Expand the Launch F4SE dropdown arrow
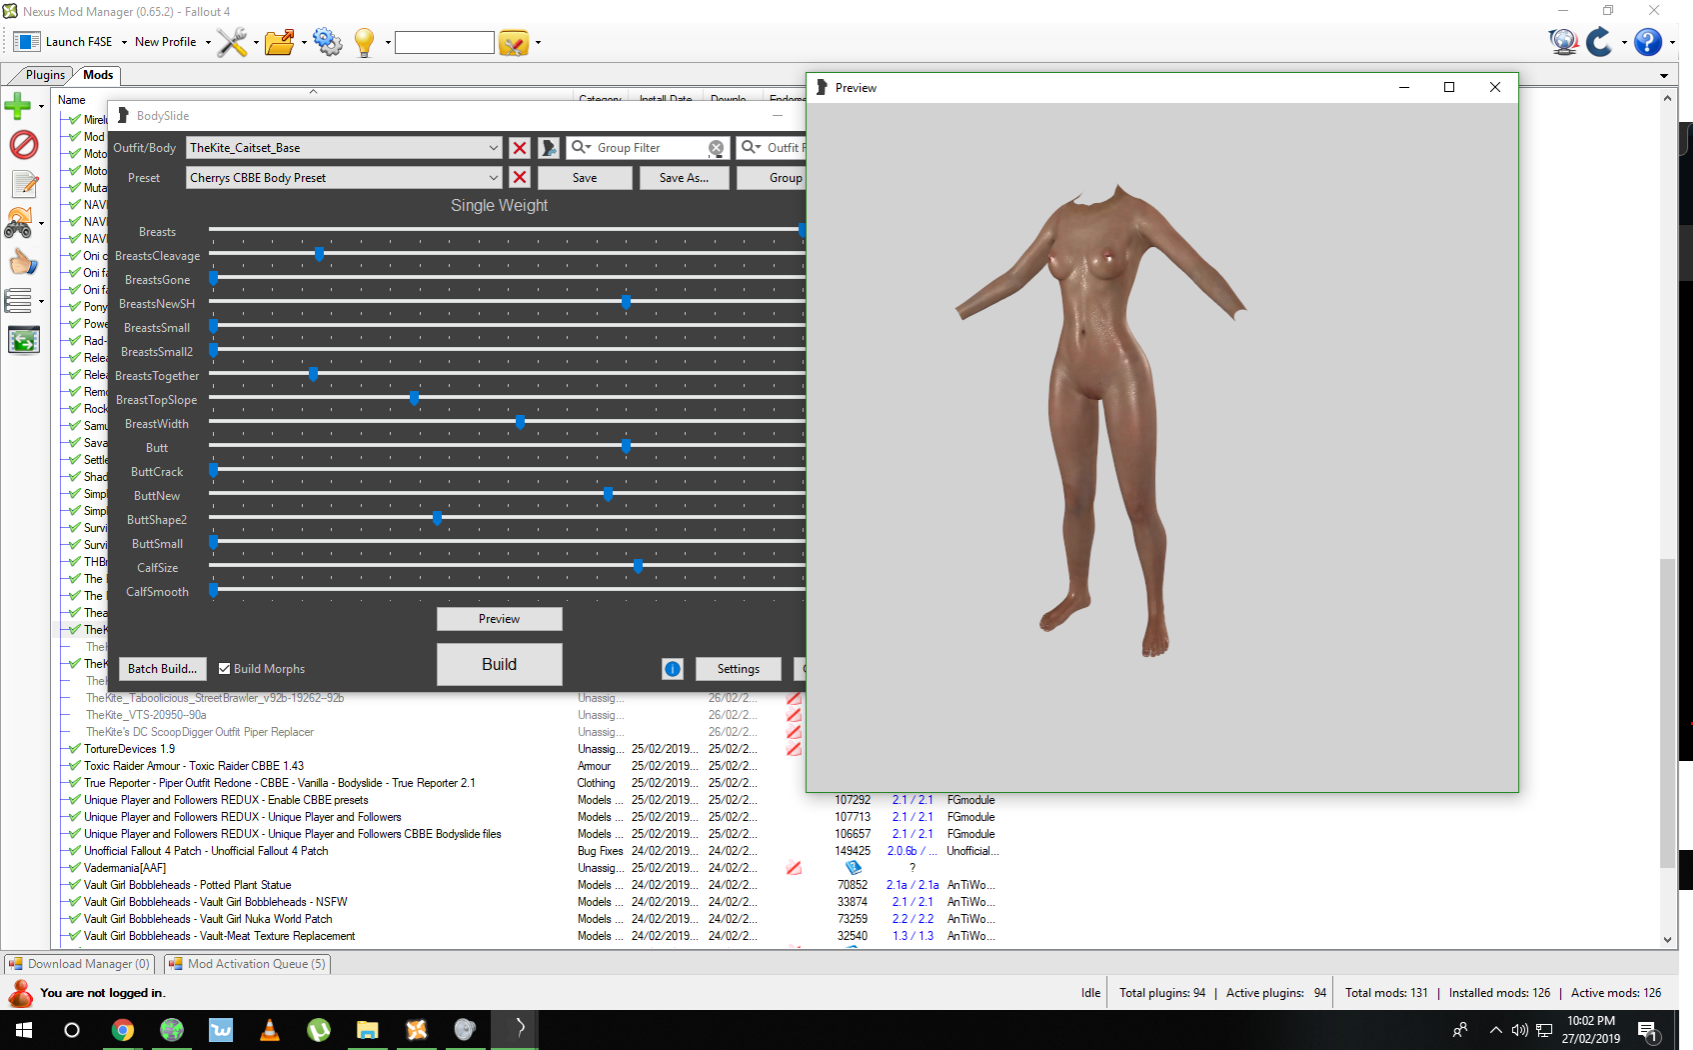This screenshot has height=1050, width=1693. coord(124,42)
